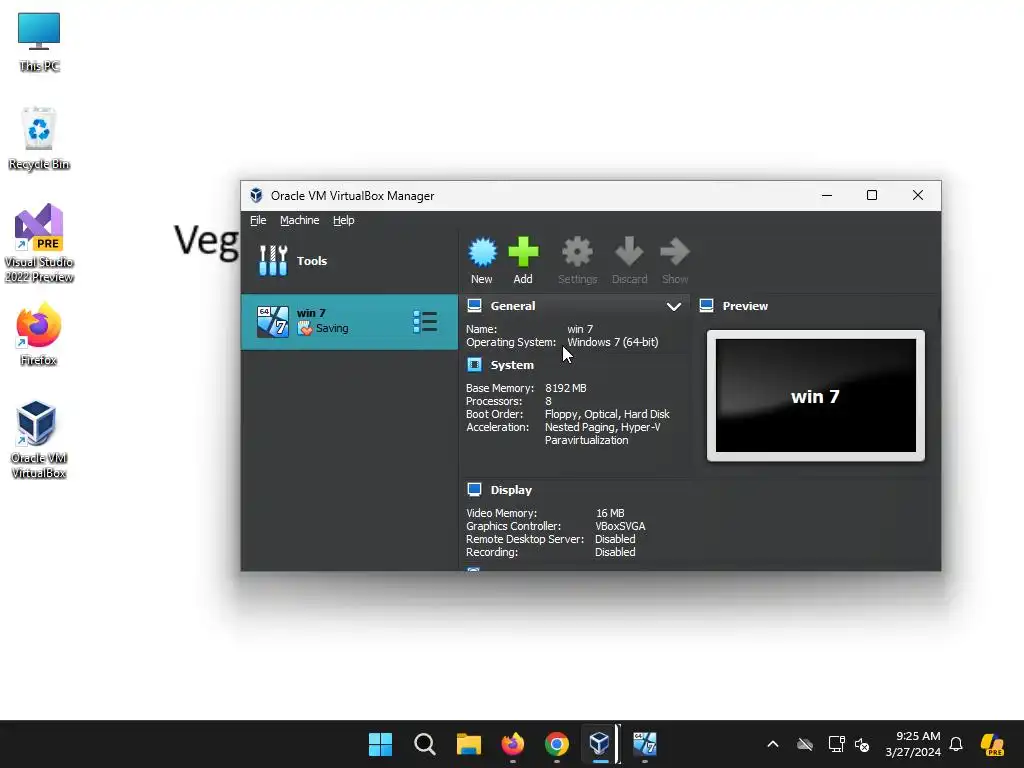The image size is (1024, 768).
Task: Open the Windows Start button
Action: coord(381,744)
